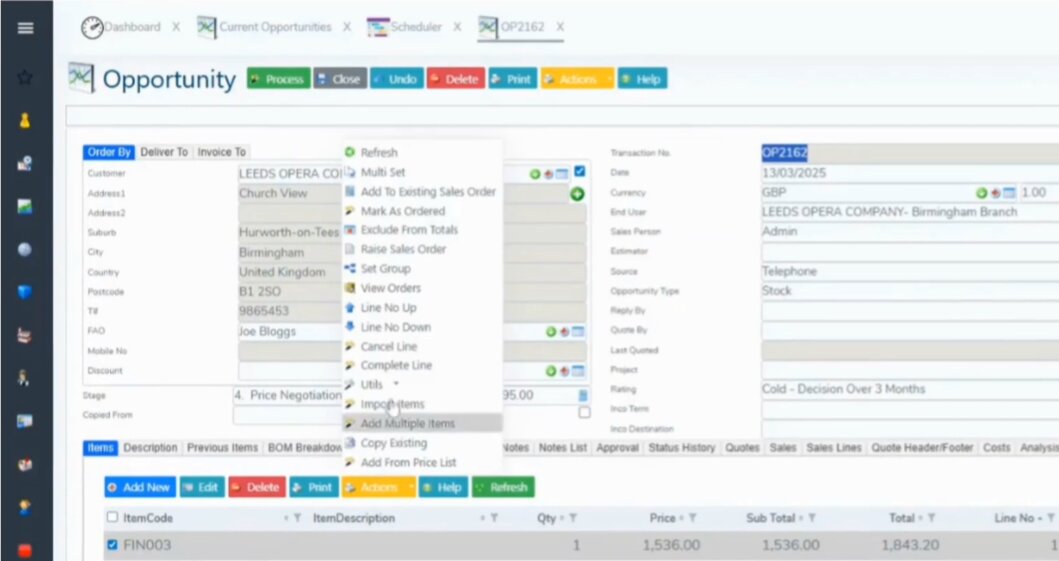Open the hamburger menu in the sidebar
Screen dimensions: 1059x561
(25, 28)
